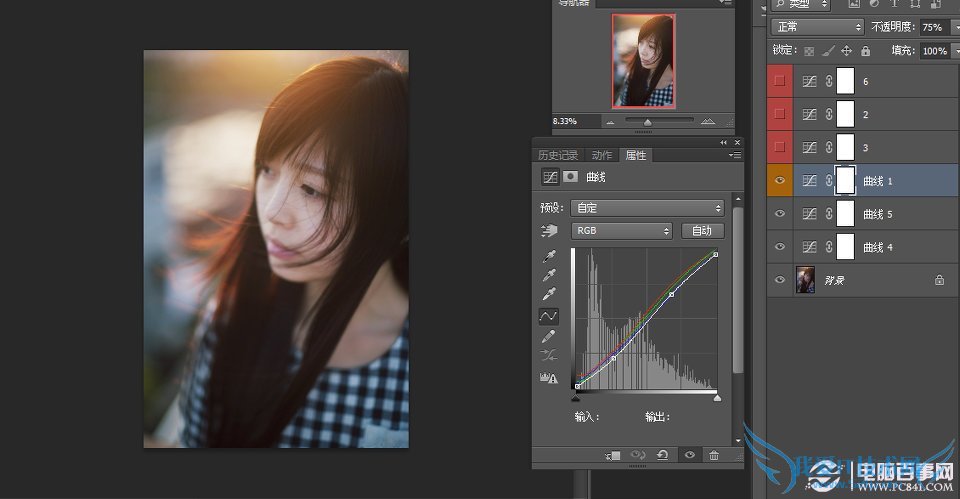This screenshot has width=960, height=499.
Task: Click the on-image targeted adjustment hand tool
Action: tap(549, 231)
